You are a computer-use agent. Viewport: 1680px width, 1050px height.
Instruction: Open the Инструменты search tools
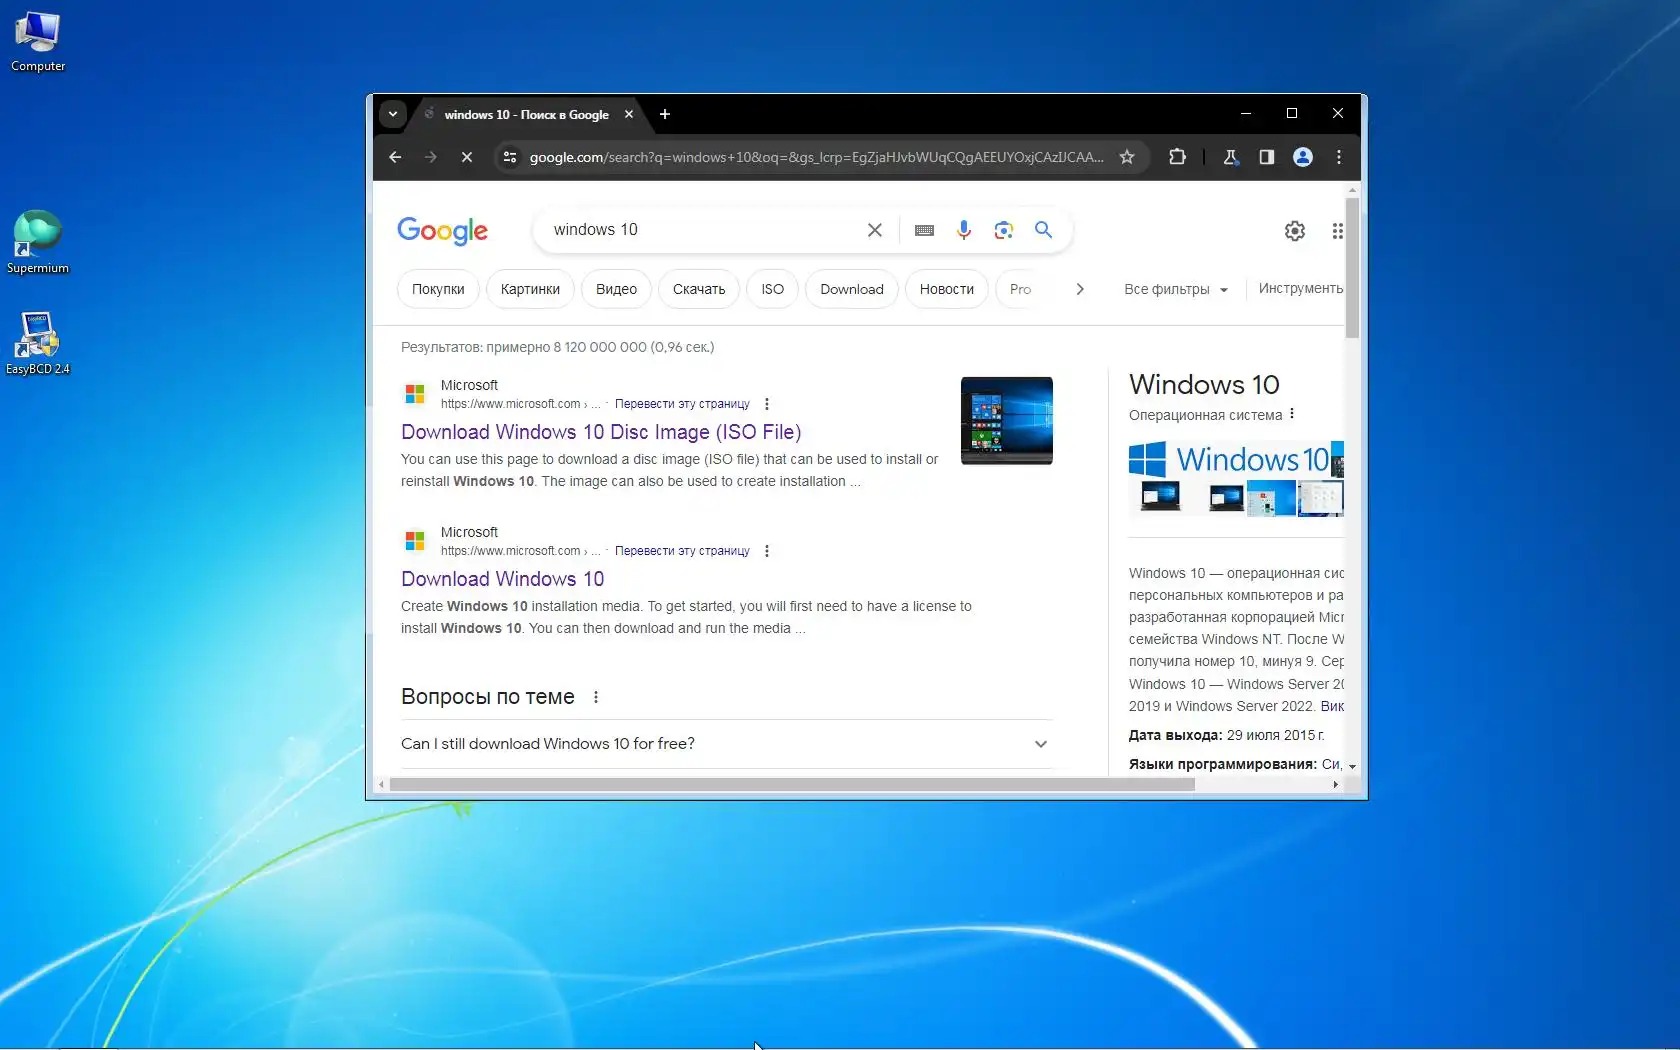tap(1300, 288)
